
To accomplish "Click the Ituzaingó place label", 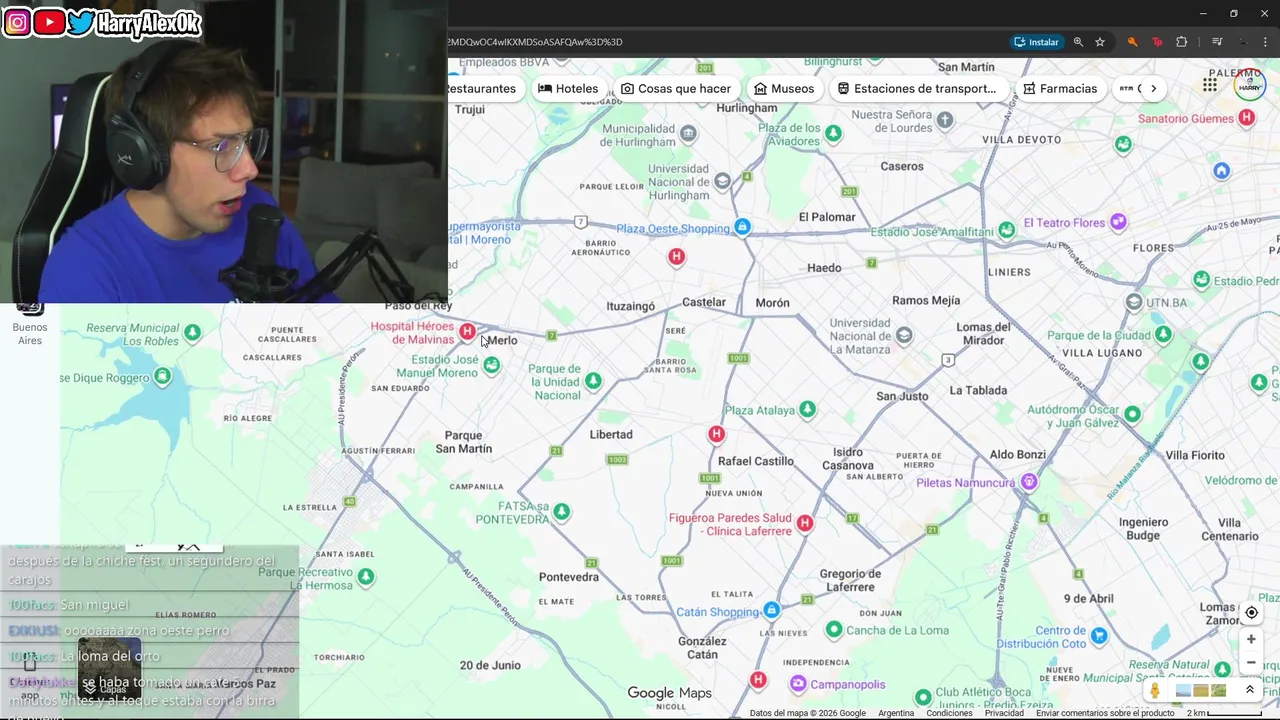I will tap(630, 307).
